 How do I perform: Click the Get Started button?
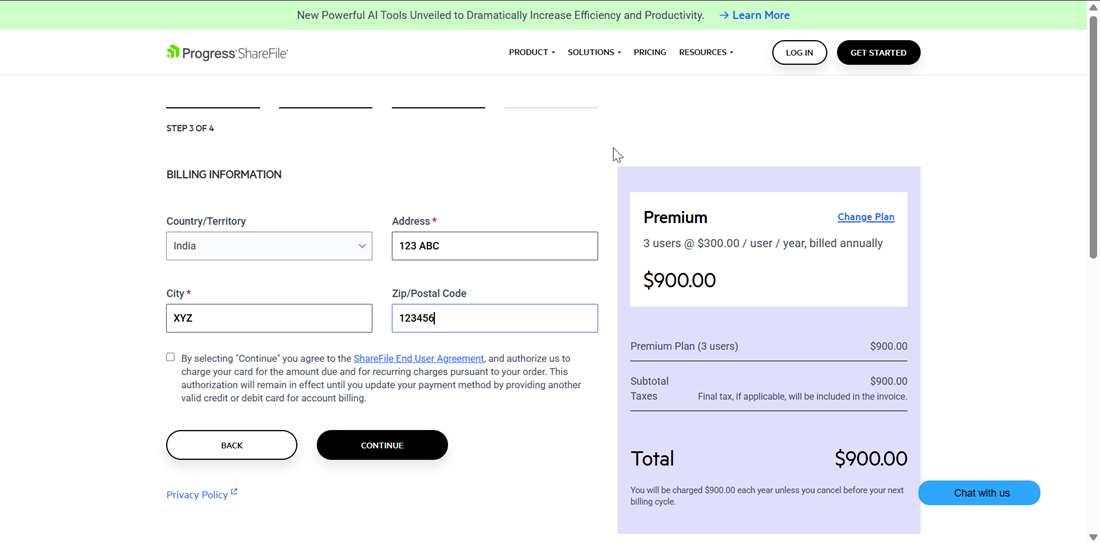[878, 53]
